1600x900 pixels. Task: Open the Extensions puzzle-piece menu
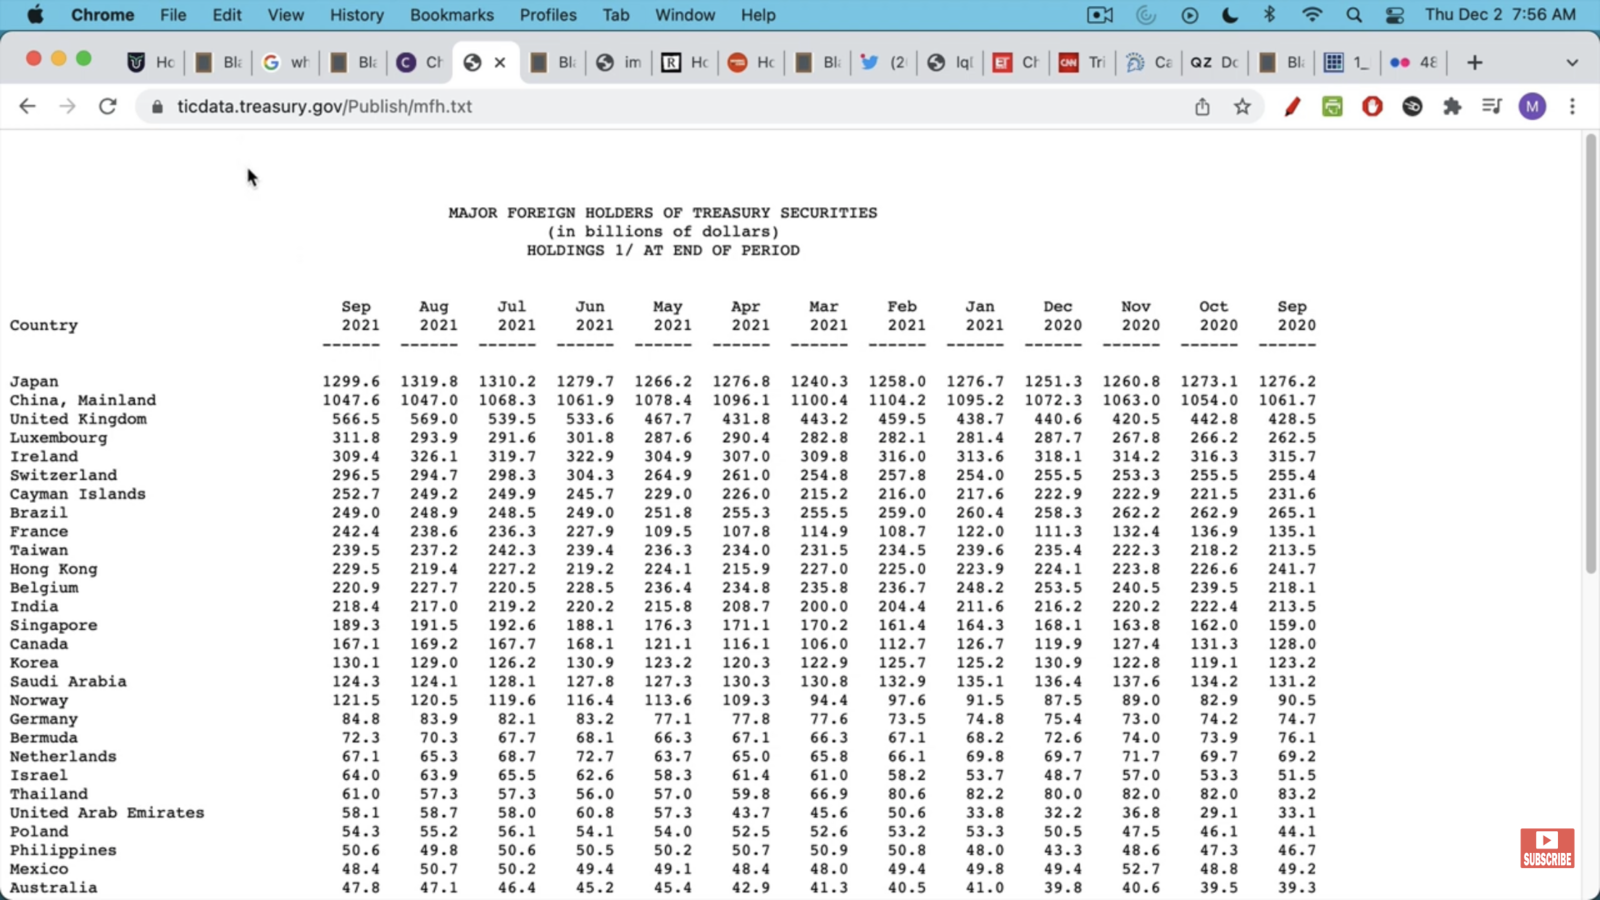pos(1452,106)
